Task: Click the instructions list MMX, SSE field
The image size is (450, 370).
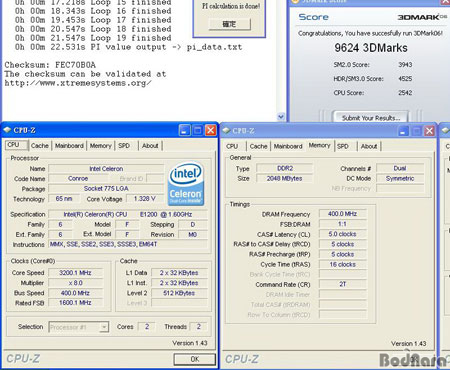Action: [128, 244]
